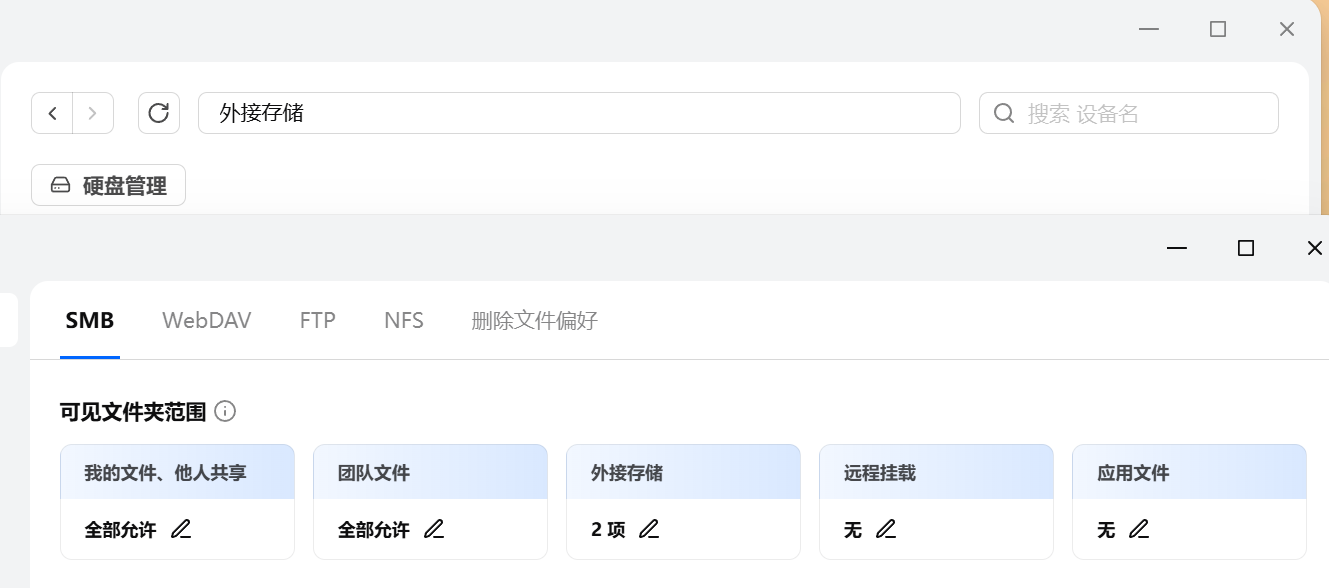Viewport: 1329px width, 588px height.
Task: Click the address bar showing 外接存储
Action: click(580, 113)
